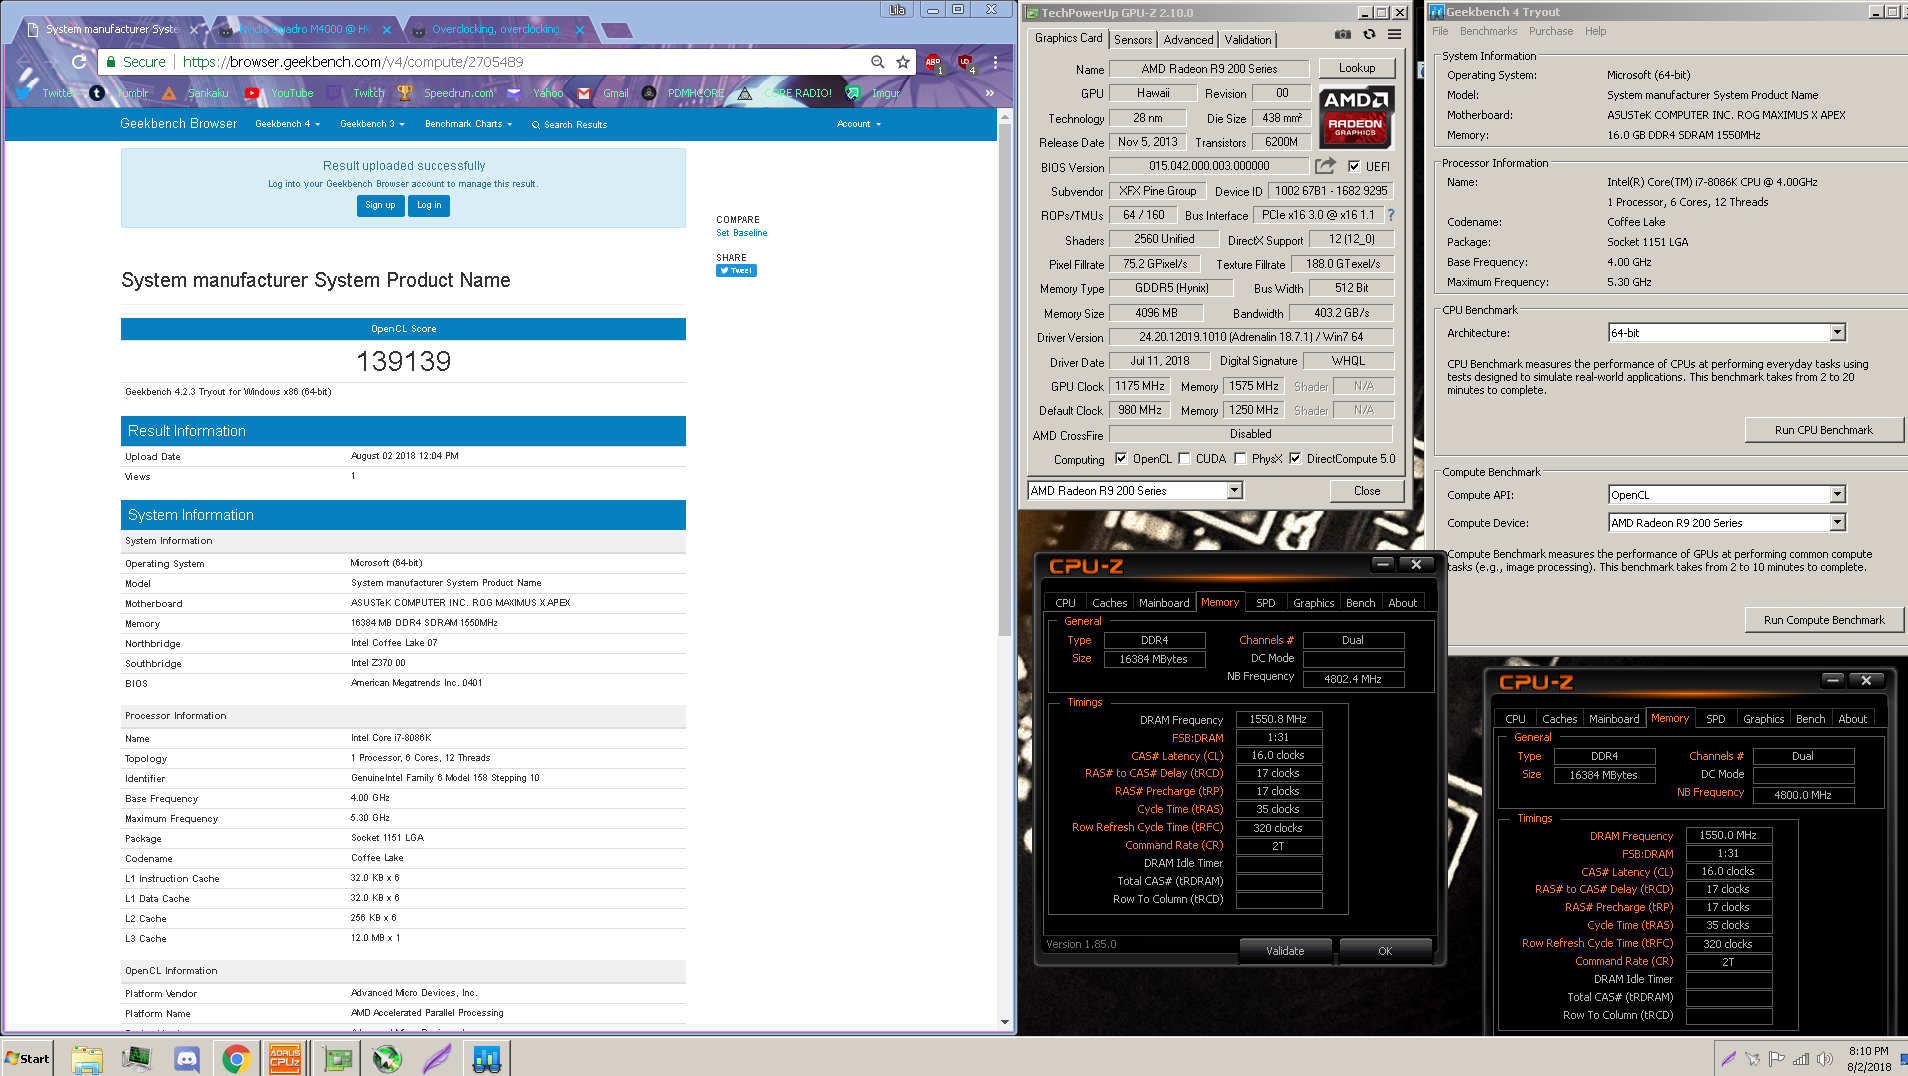Open the folder icon on the taskbar
The image size is (1908, 1076).
pyautogui.click(x=87, y=1058)
